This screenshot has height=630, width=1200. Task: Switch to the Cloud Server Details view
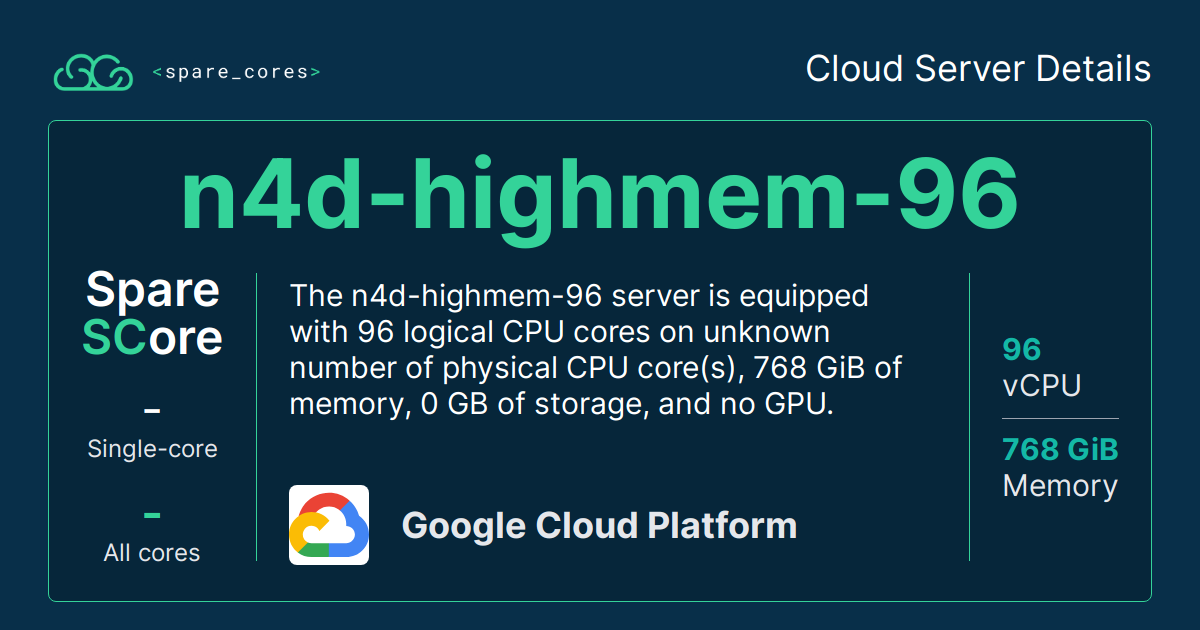(x=979, y=69)
